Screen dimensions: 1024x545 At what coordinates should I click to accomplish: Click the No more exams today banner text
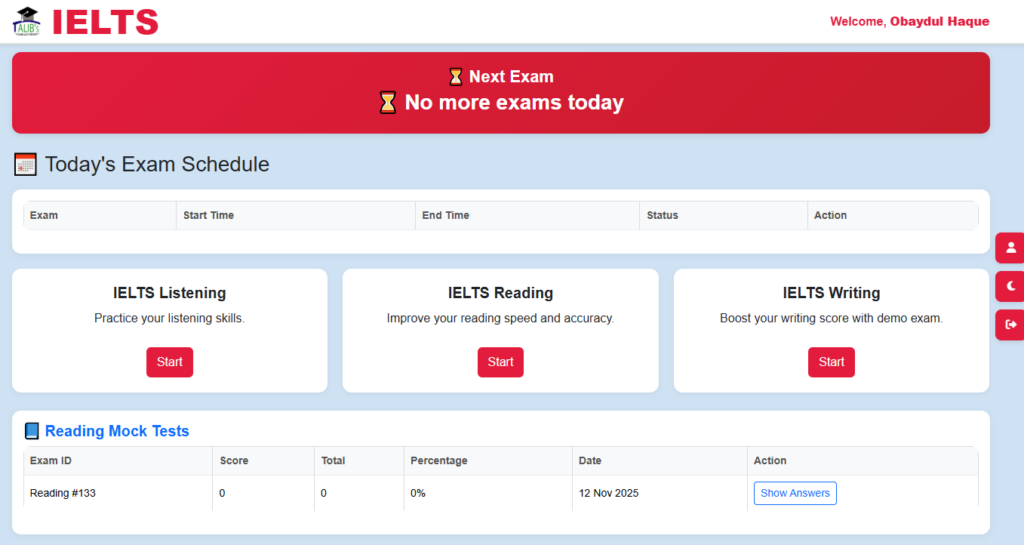514,102
